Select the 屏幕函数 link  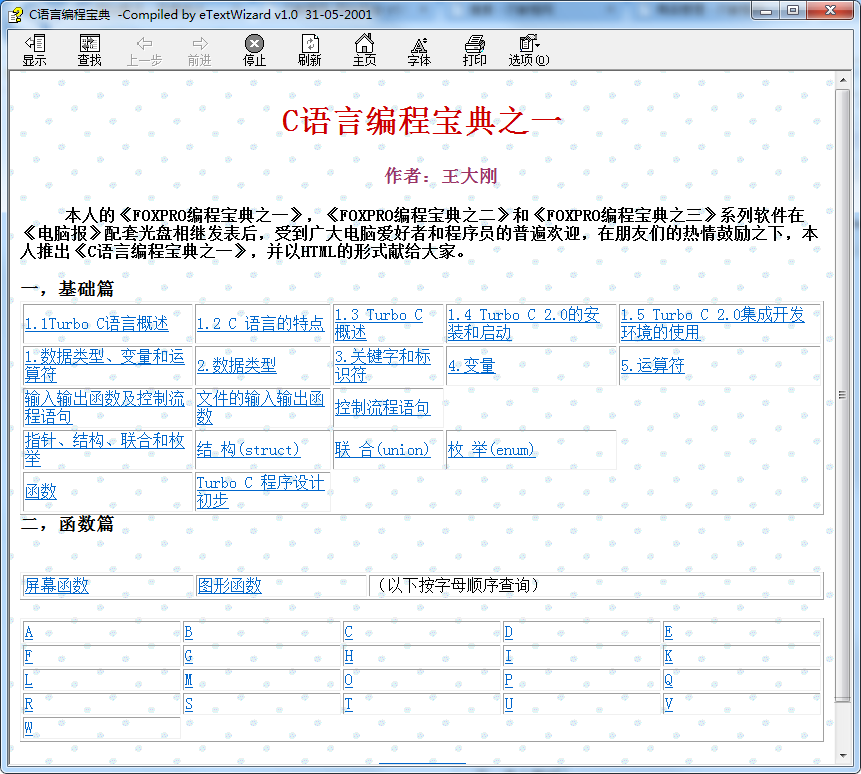[x=57, y=586]
